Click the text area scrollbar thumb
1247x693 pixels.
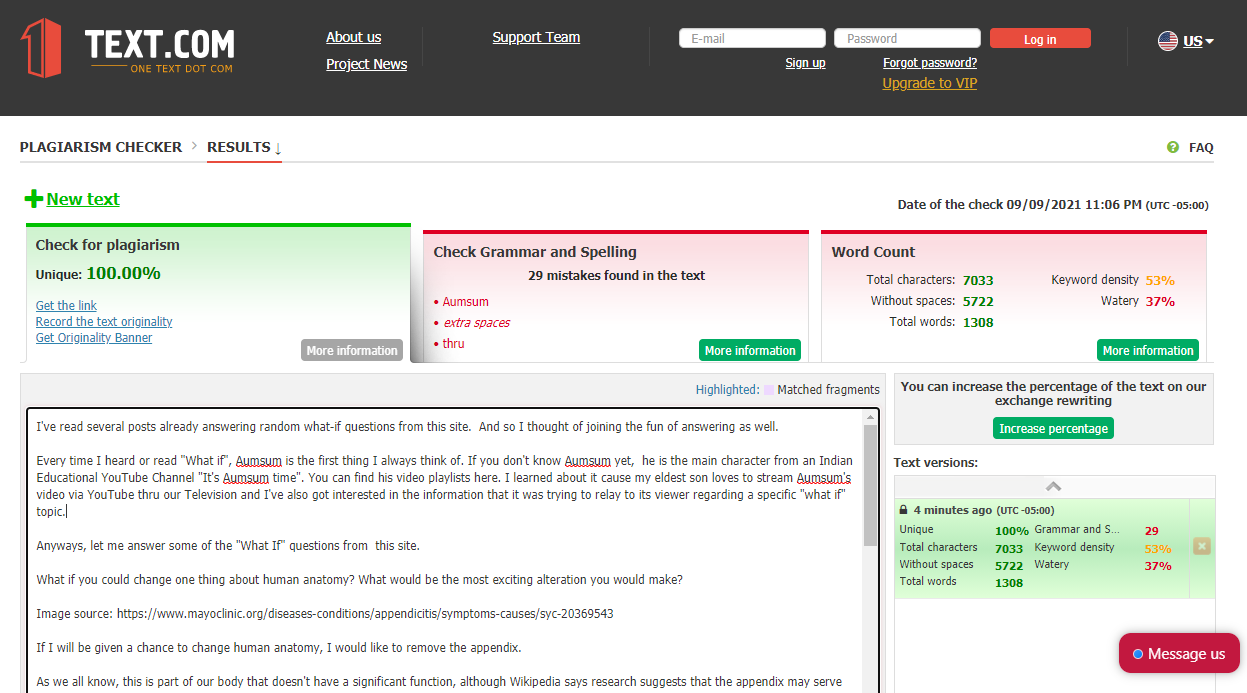(x=870, y=485)
